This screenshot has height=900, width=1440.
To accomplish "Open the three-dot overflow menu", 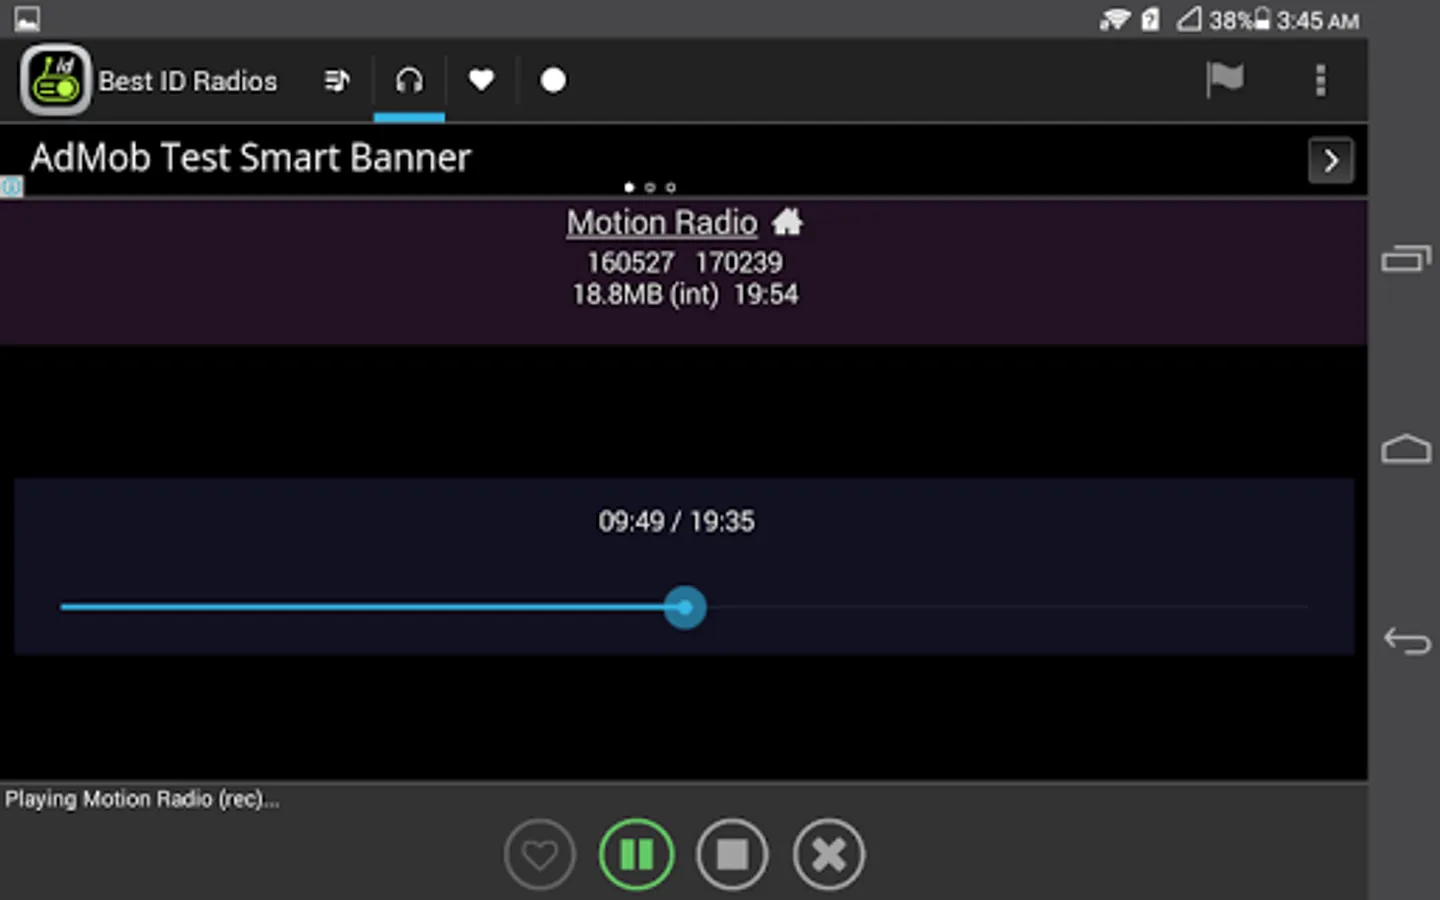I will click(1320, 80).
